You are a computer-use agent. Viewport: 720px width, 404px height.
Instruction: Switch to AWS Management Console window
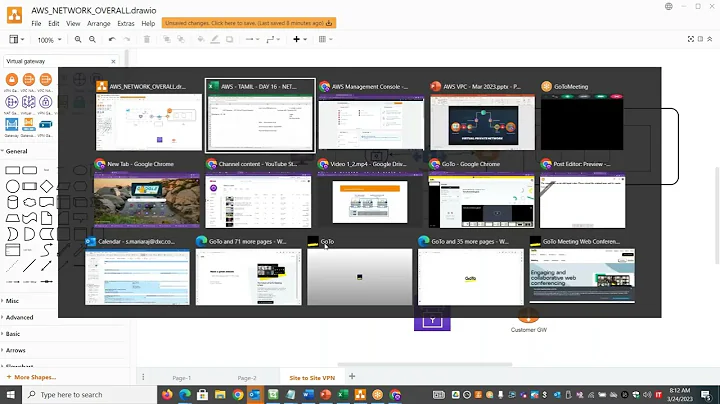click(x=371, y=122)
